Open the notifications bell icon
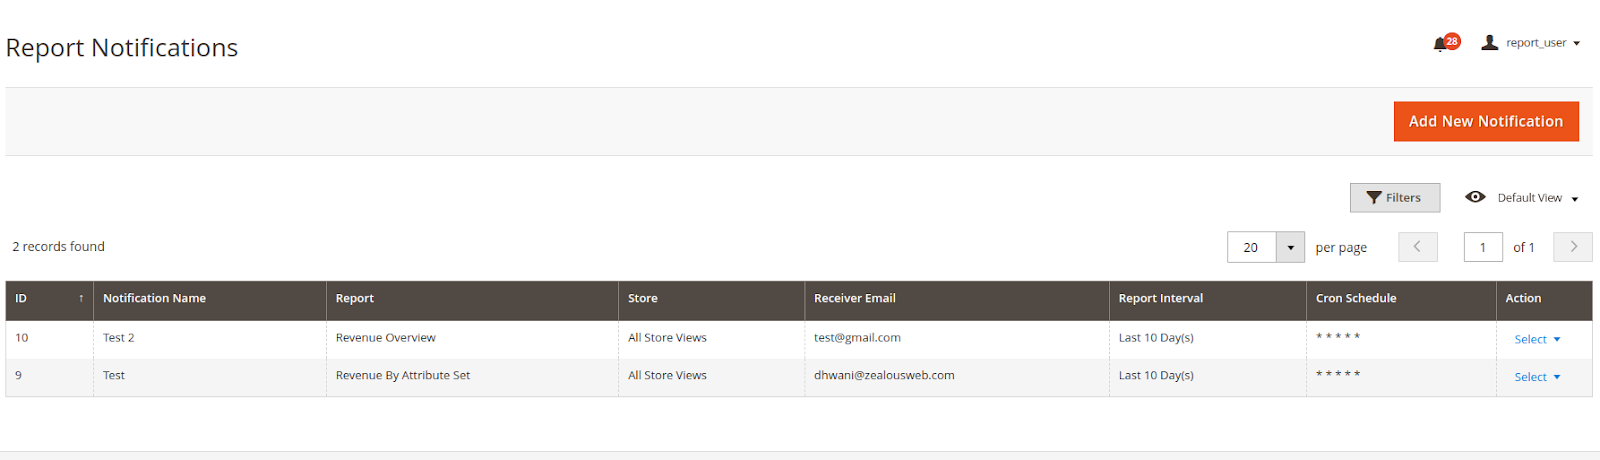This screenshot has width=1600, height=460. click(1441, 44)
